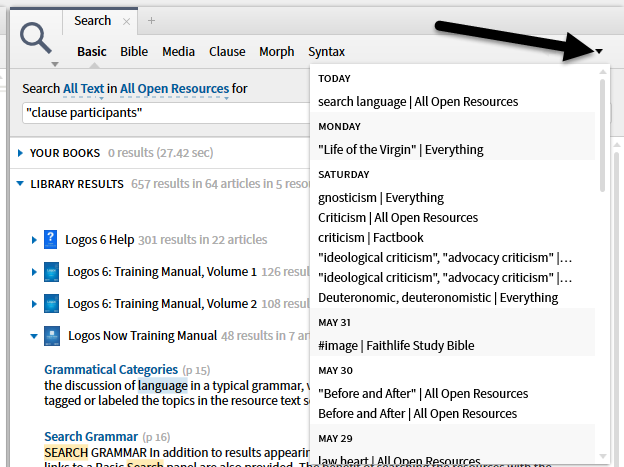
Task: Open the dropdown arrow under the magnifier
Action: [x=55, y=64]
